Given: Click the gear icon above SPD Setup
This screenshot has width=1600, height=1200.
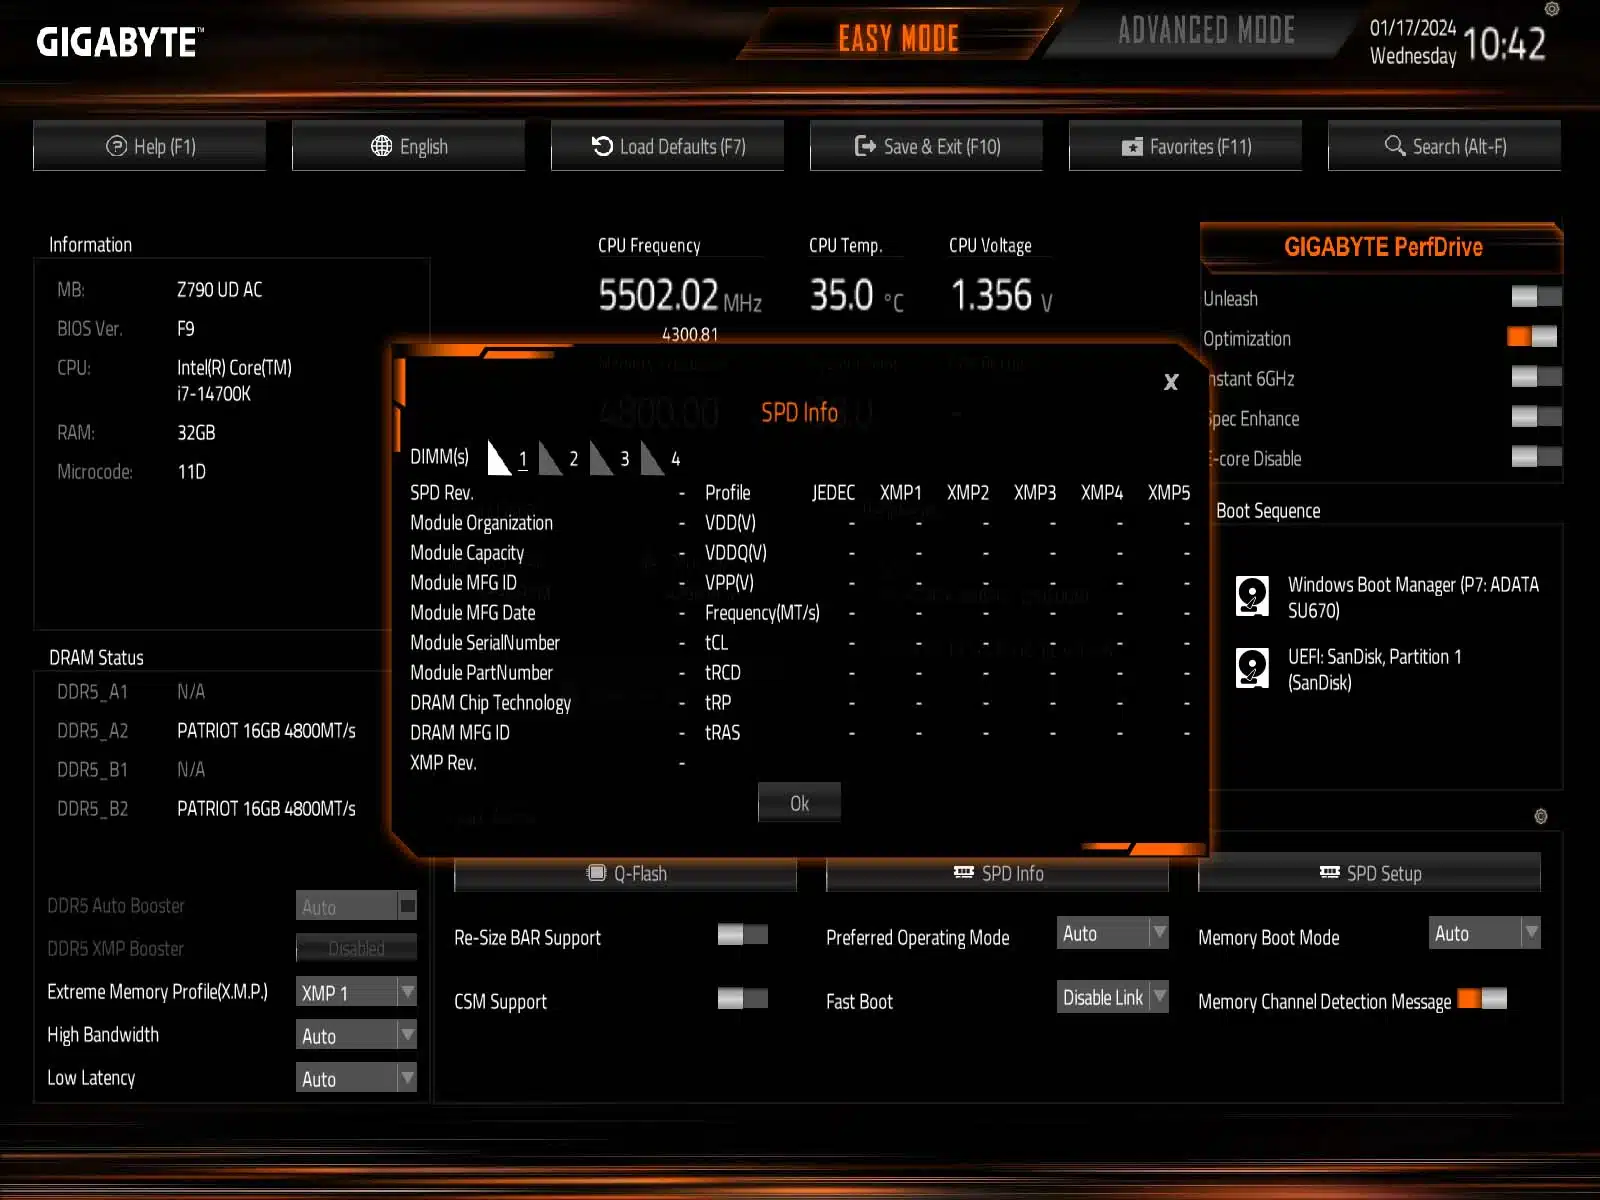Looking at the screenshot, I should pos(1541,816).
